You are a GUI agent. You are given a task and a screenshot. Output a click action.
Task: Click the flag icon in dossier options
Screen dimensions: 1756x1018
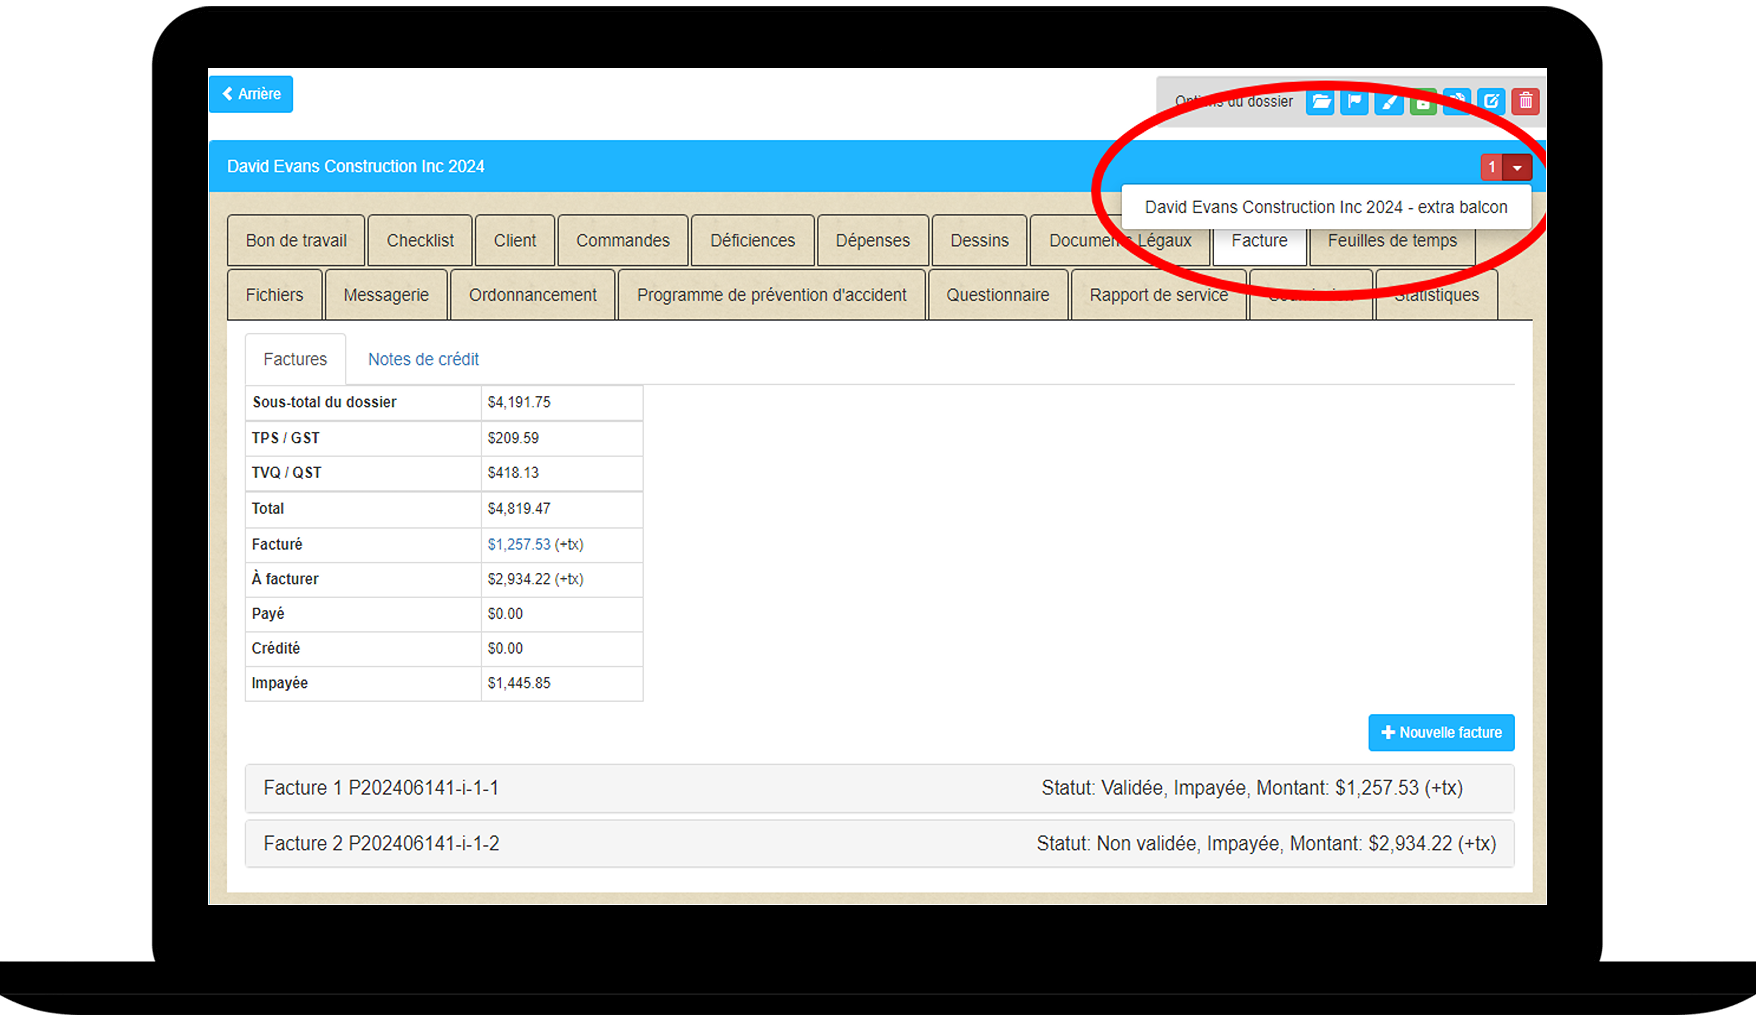click(1354, 101)
